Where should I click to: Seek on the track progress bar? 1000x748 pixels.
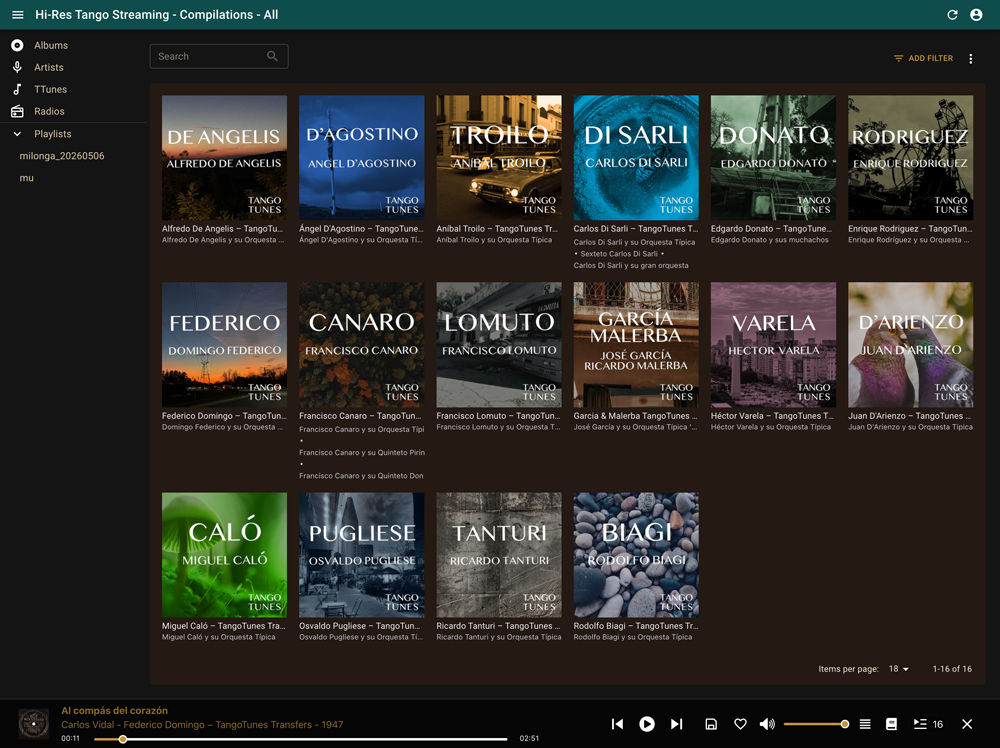click(x=300, y=739)
